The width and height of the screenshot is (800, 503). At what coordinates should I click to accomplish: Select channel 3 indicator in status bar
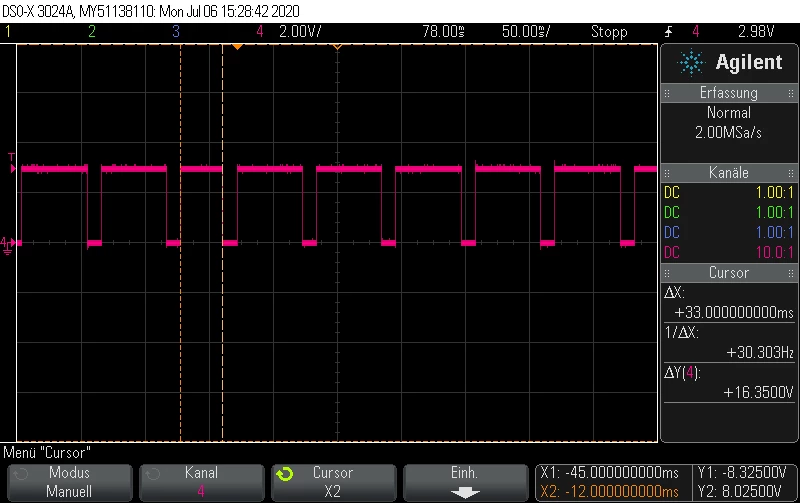pos(176,32)
